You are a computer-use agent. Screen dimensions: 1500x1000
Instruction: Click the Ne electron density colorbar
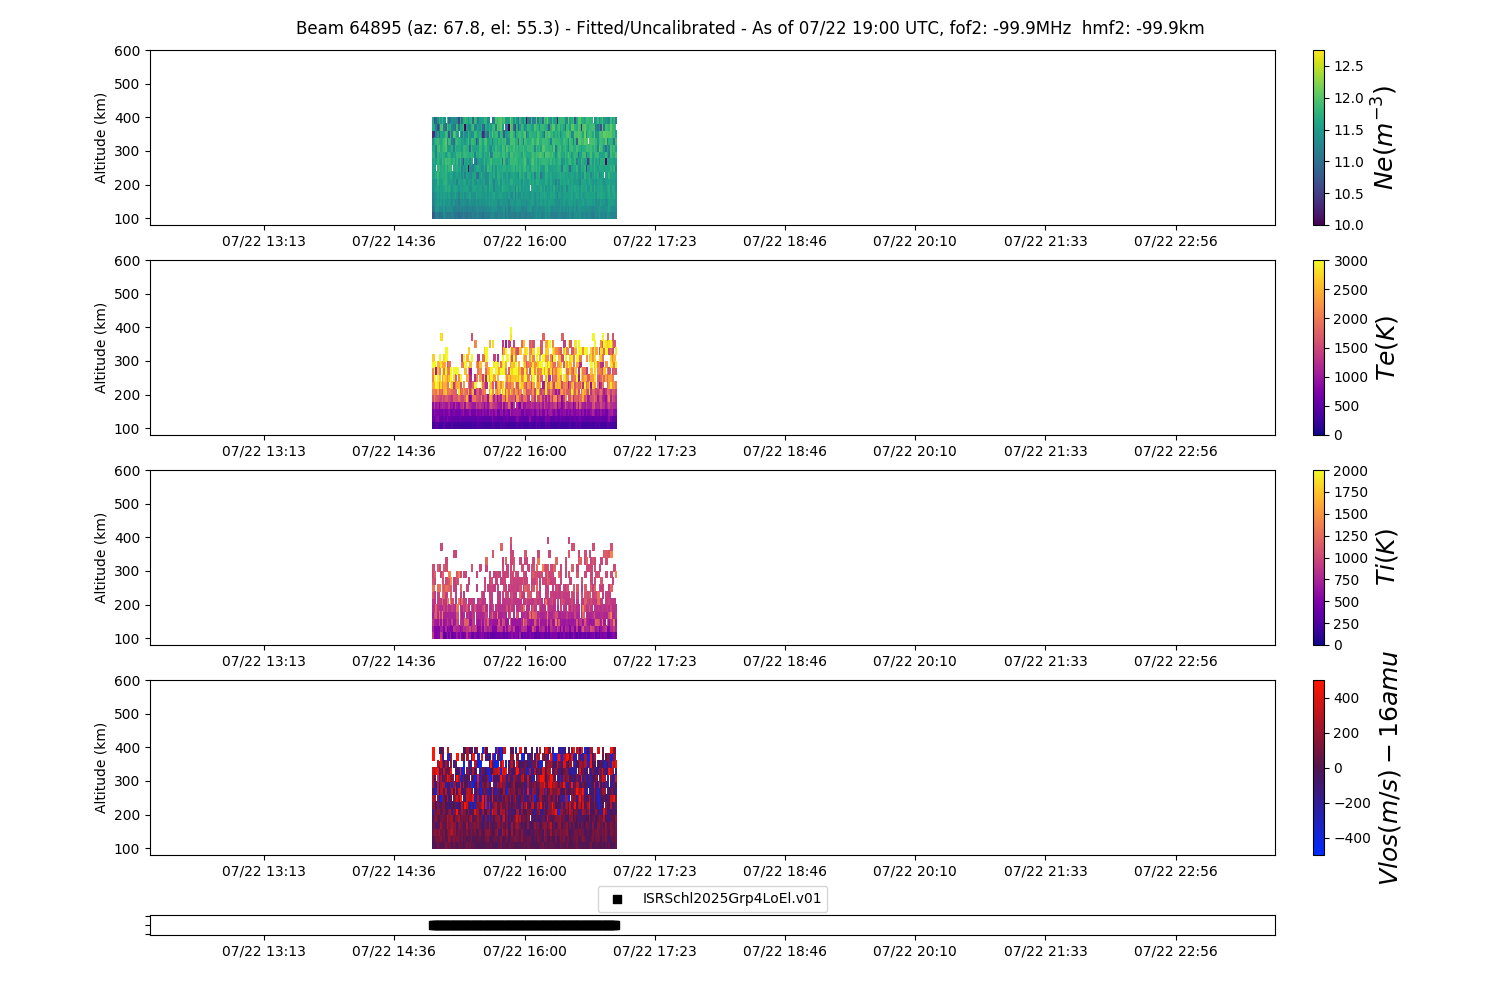[1318, 138]
